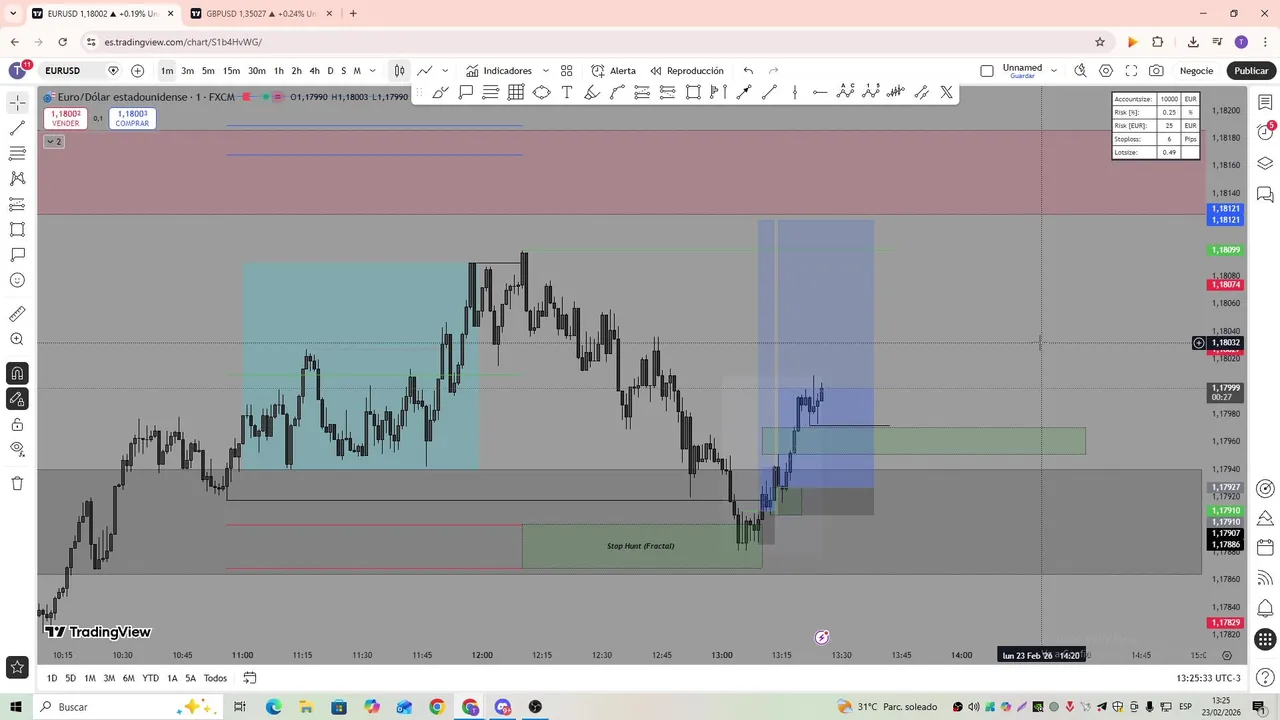Open the watchlist panel icon on right

pos(1265,103)
